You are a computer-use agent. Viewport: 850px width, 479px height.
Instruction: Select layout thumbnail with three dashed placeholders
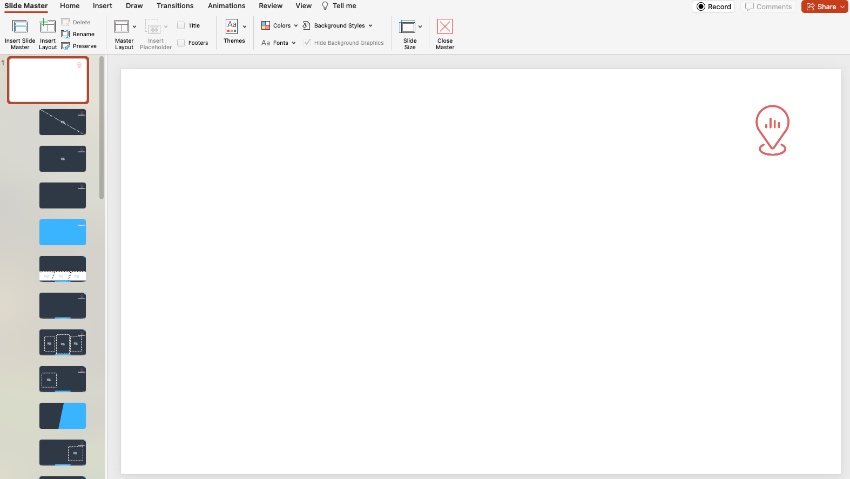(62, 342)
